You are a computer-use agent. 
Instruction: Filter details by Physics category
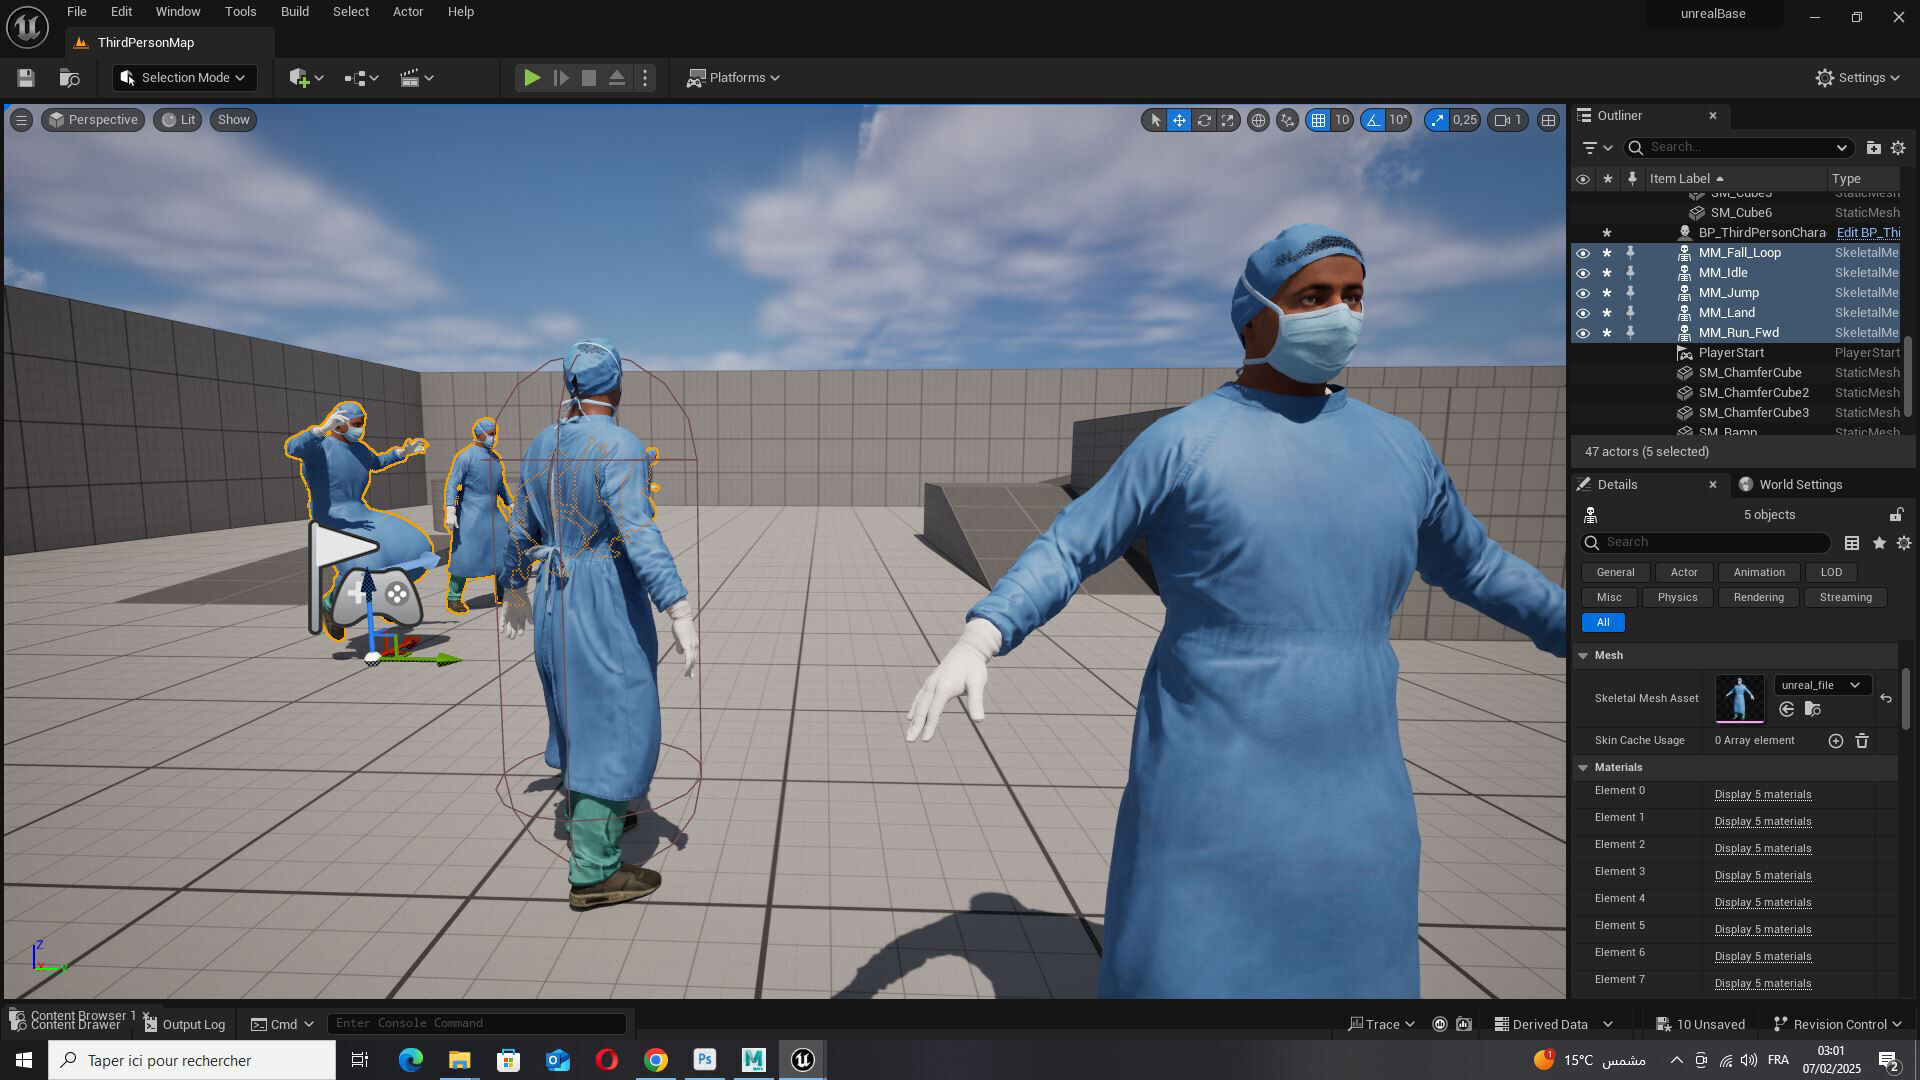pyautogui.click(x=1677, y=598)
